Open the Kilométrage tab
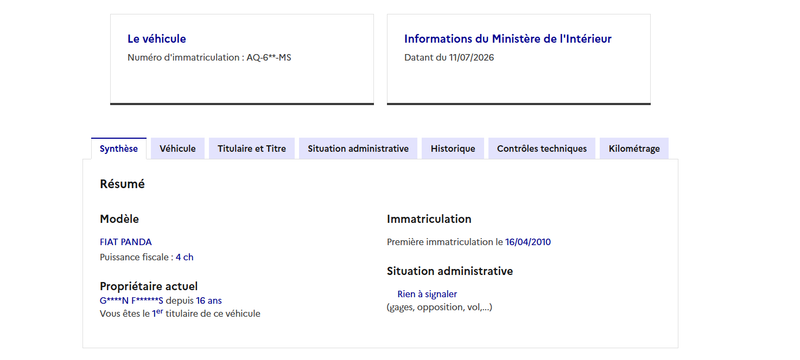Image resolution: width=800 pixels, height=360 pixels. pos(634,148)
